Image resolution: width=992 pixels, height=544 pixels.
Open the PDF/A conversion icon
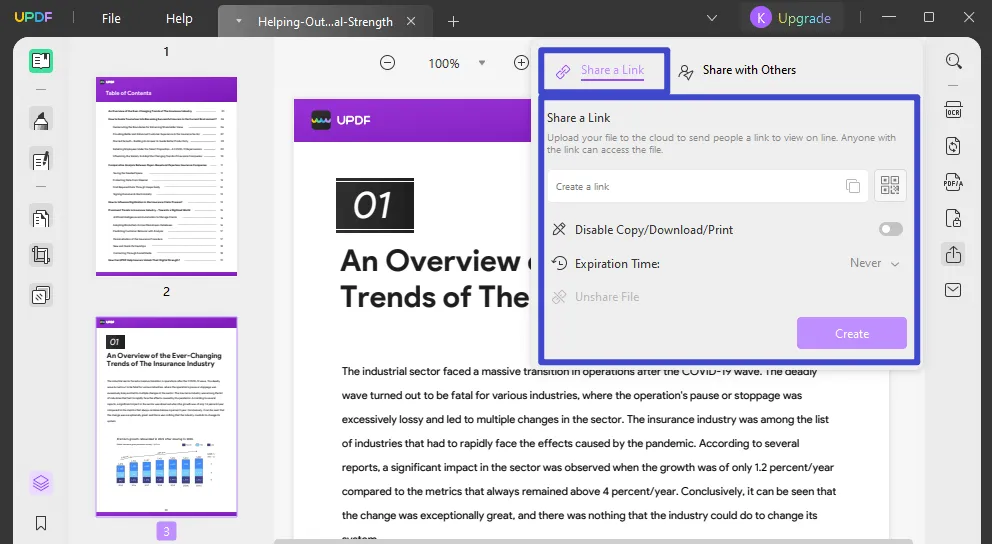953,182
